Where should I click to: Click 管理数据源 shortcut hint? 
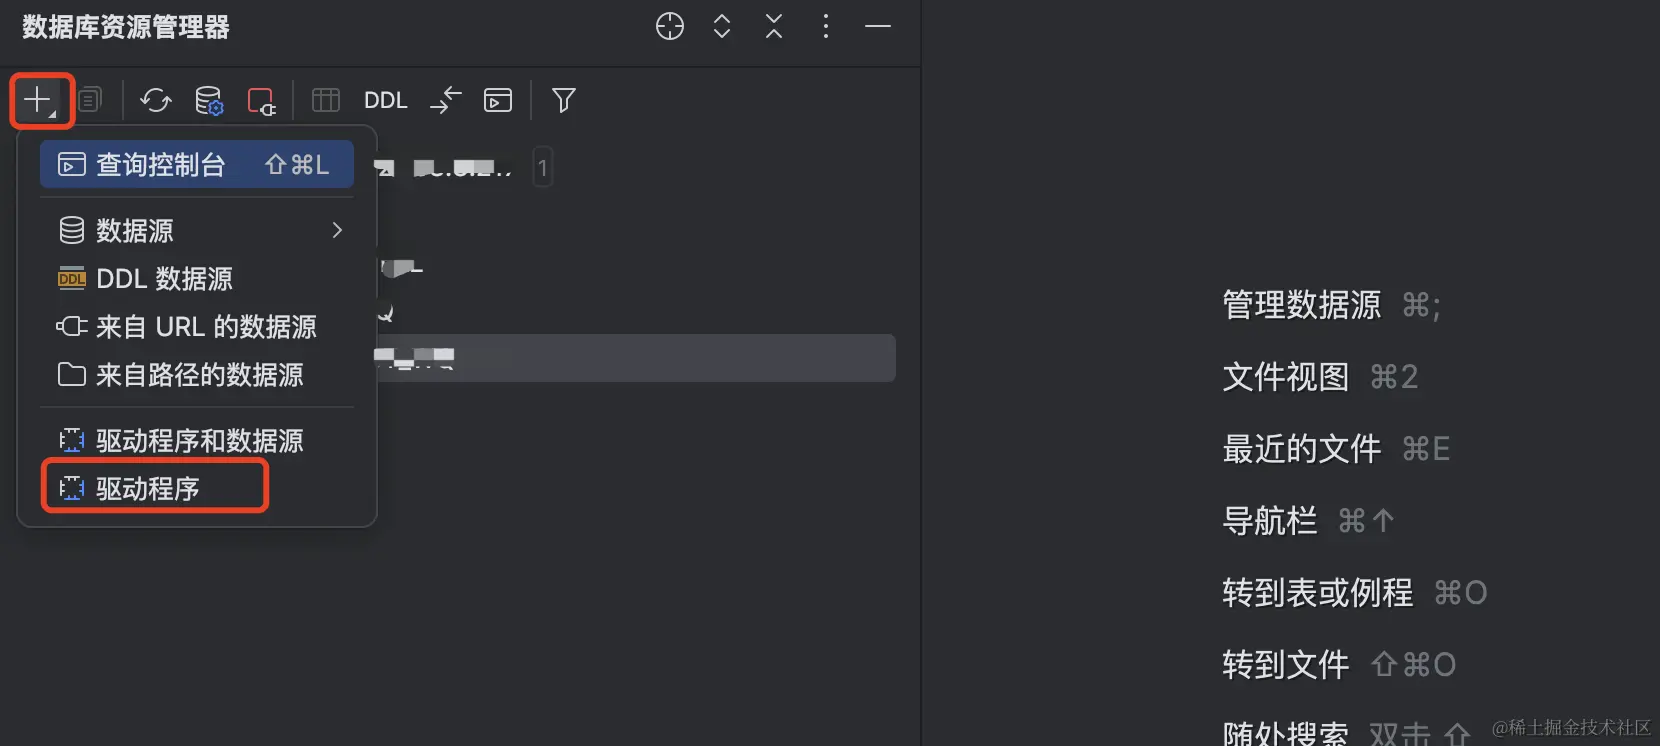[x=1331, y=304]
